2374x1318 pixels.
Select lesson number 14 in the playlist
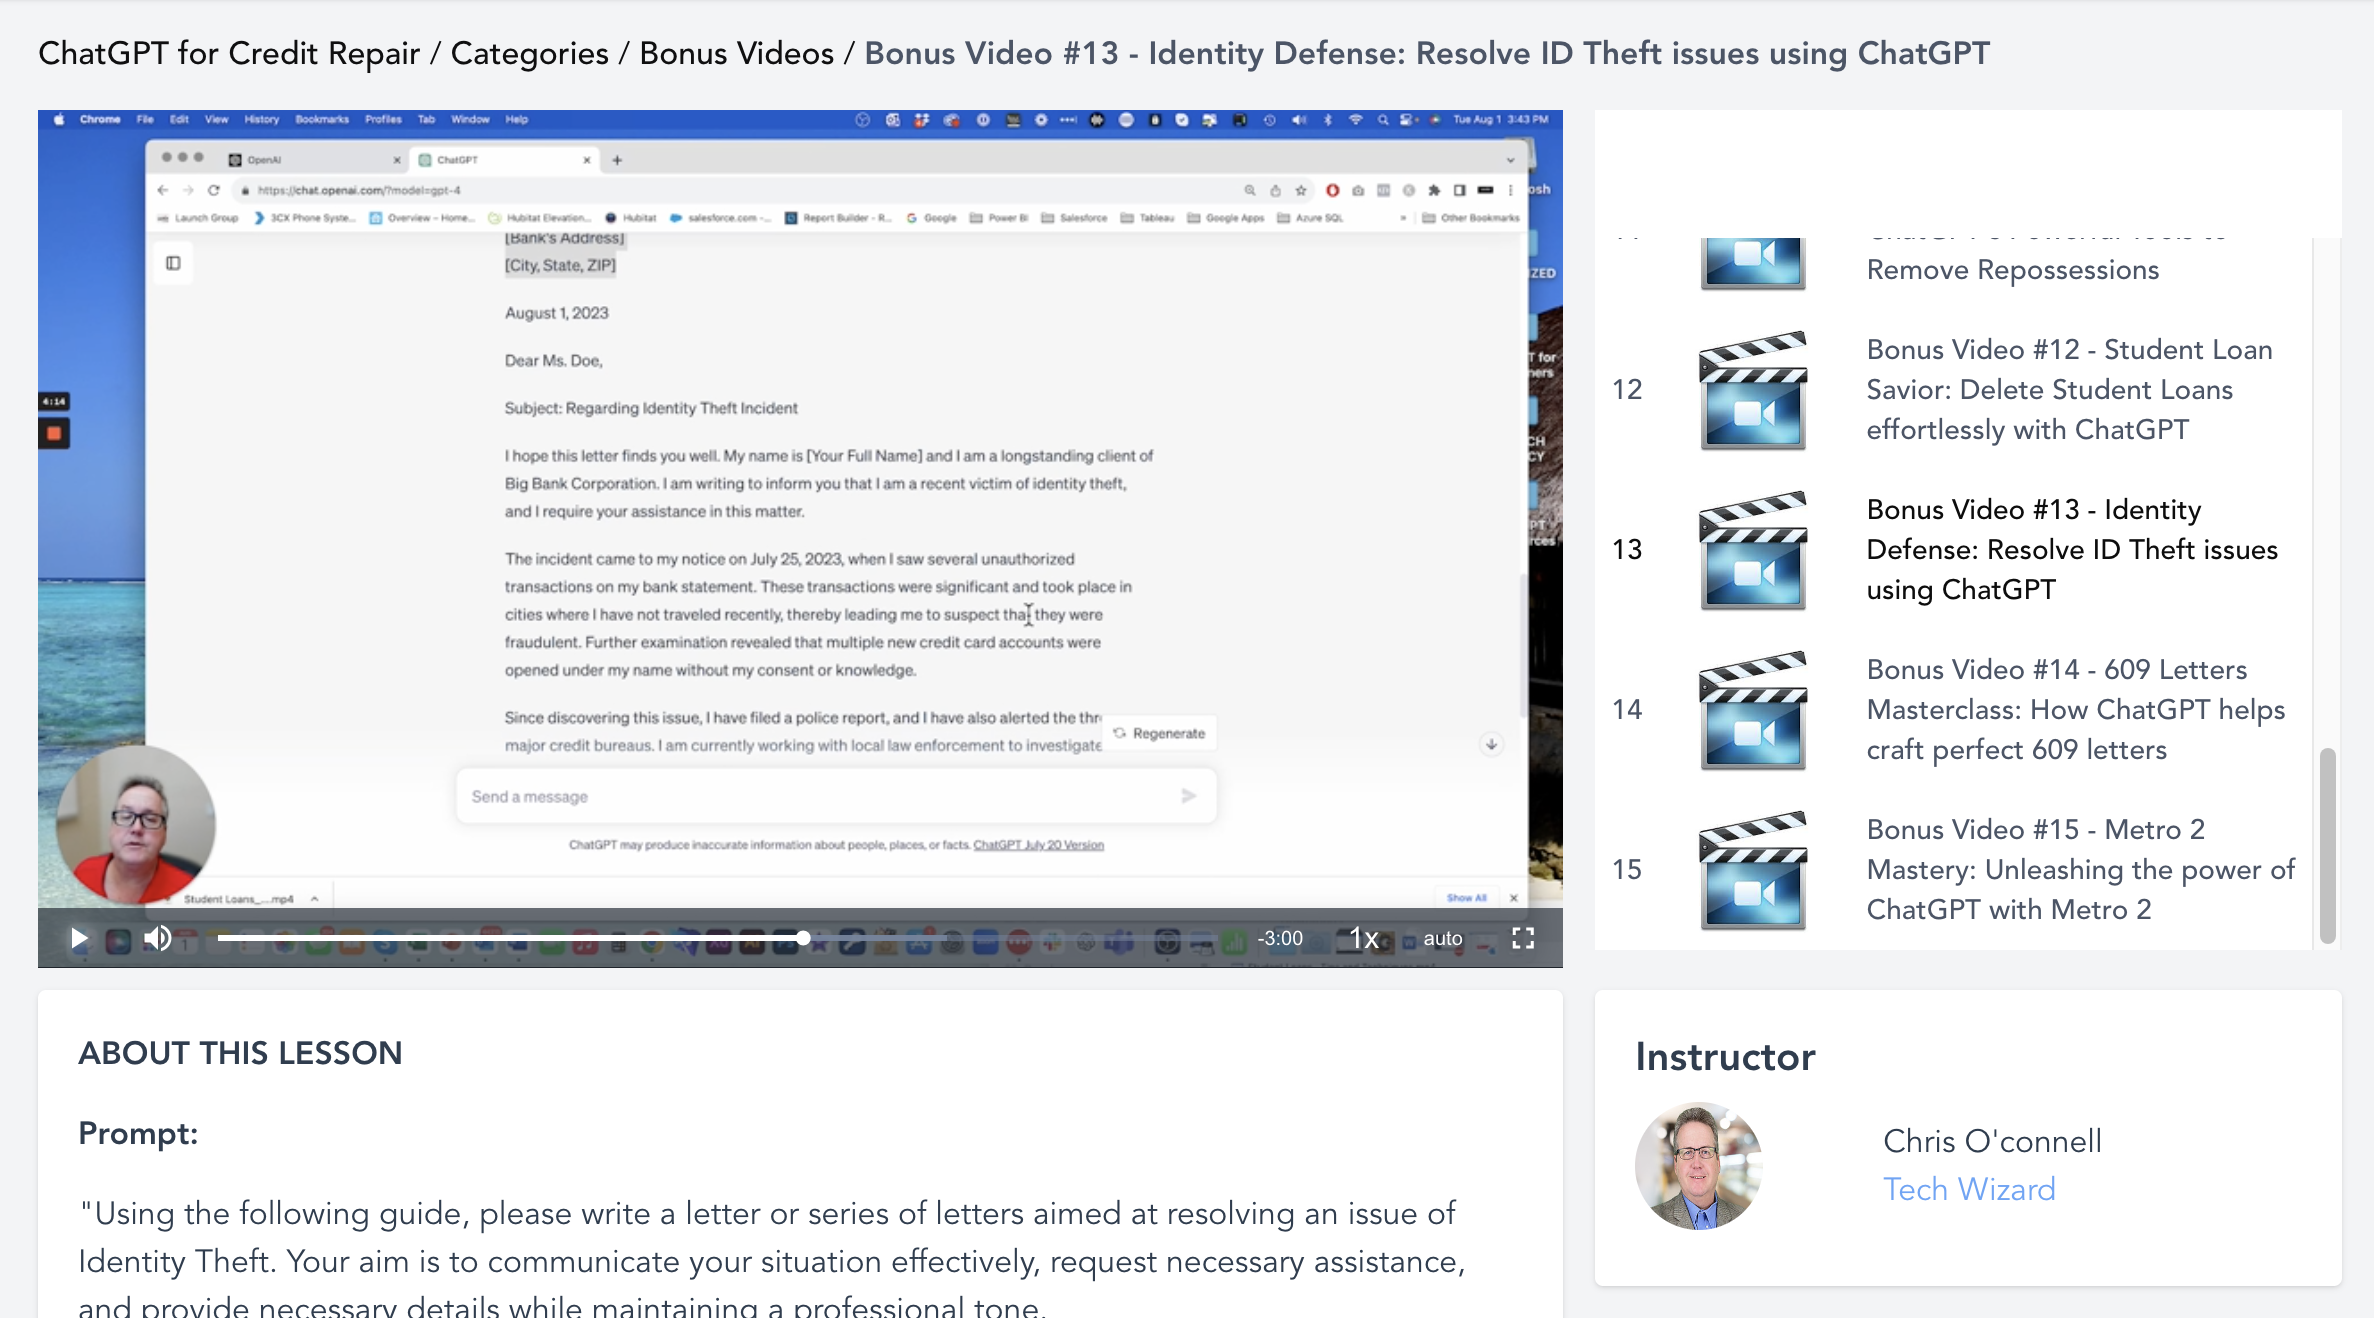point(1627,709)
